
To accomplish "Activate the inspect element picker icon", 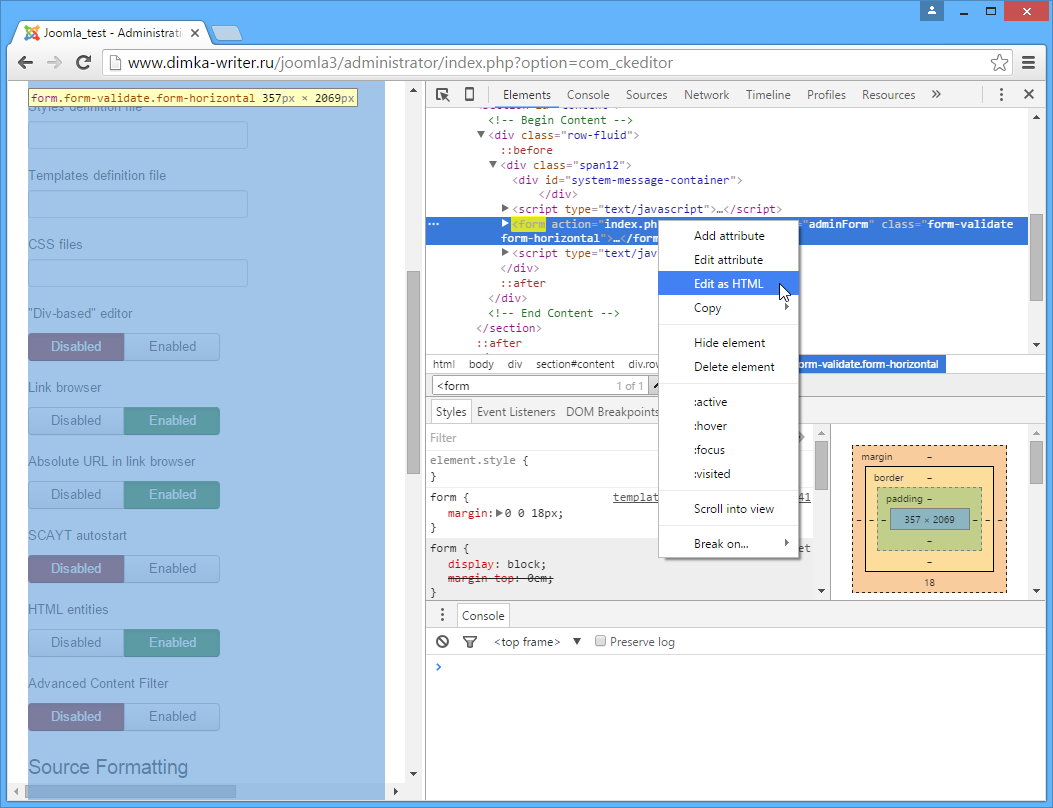I will point(442,95).
